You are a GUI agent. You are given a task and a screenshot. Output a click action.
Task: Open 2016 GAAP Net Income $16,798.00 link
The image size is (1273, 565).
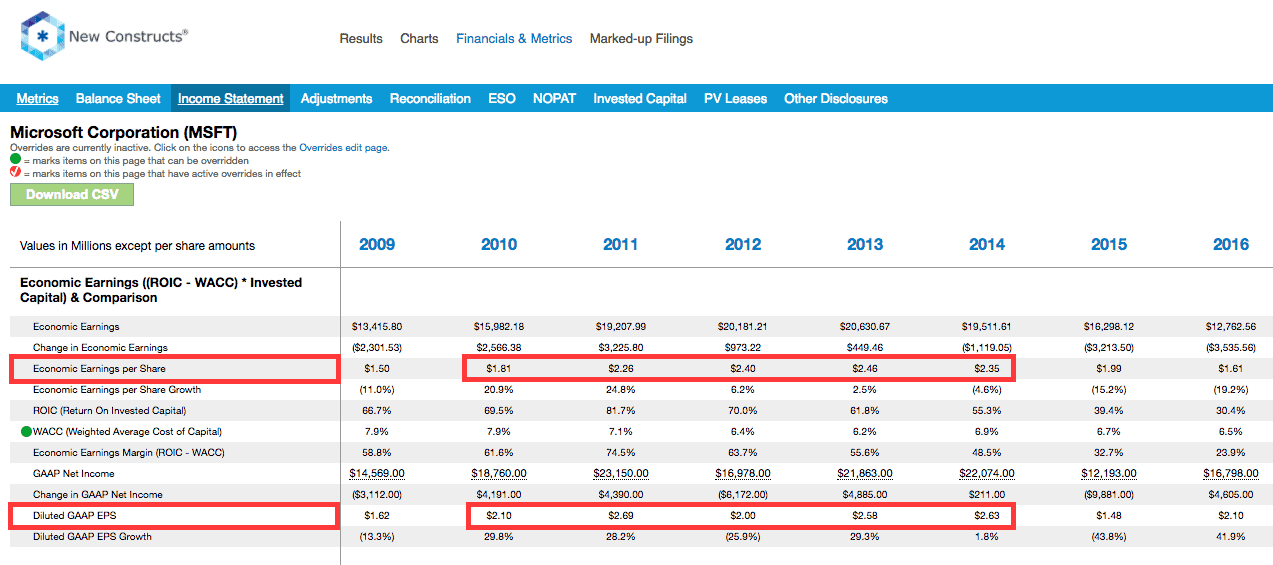point(1231,474)
